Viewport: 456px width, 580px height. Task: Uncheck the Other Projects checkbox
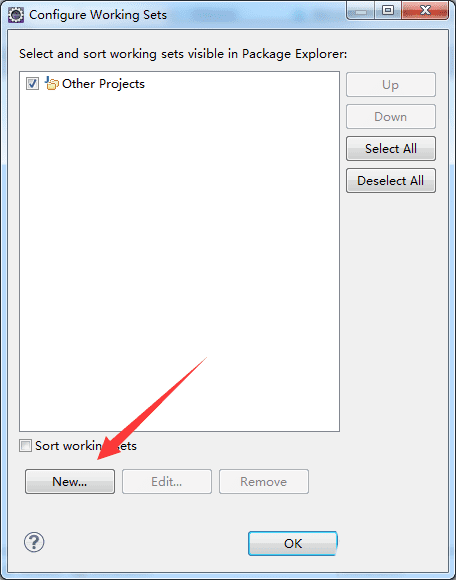point(32,84)
